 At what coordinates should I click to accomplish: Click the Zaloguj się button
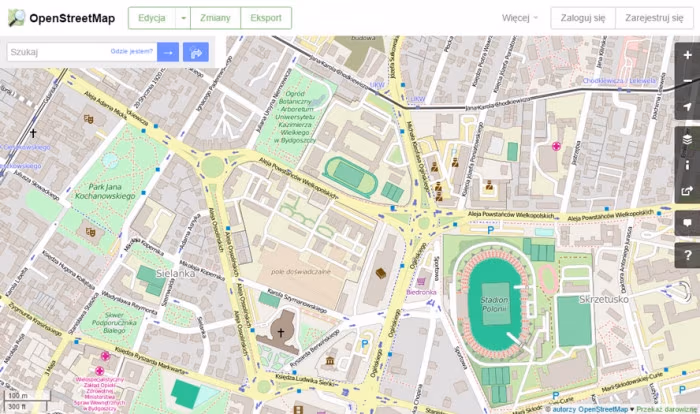point(583,18)
